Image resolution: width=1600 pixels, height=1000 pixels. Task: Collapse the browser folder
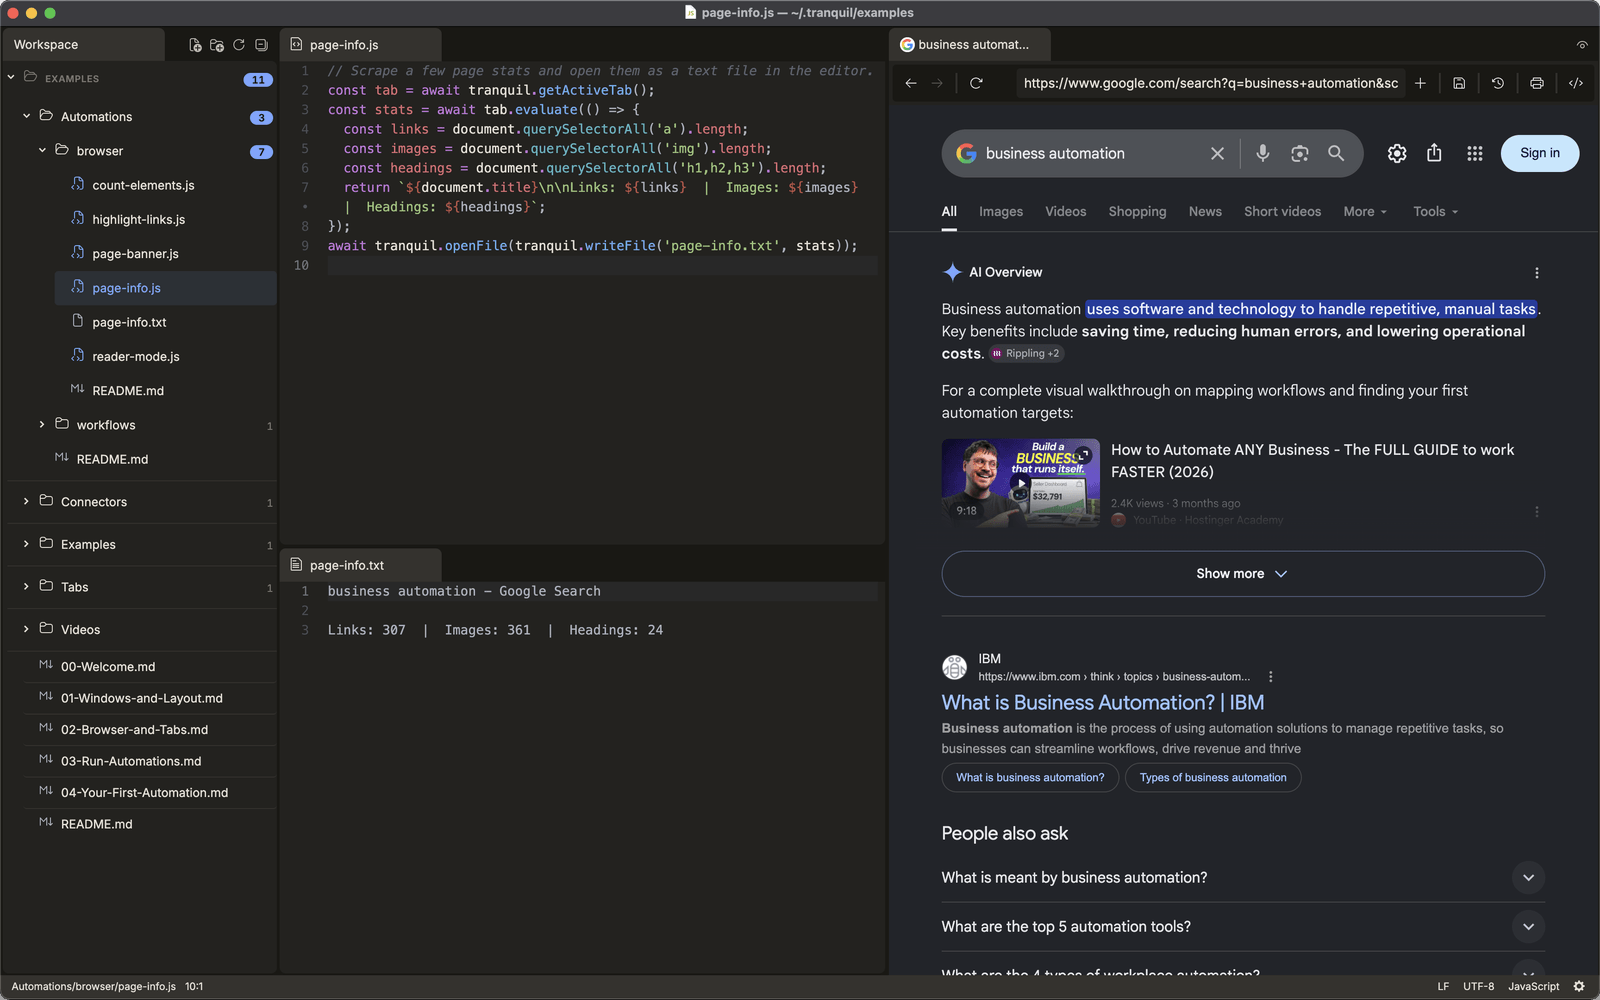pos(43,150)
